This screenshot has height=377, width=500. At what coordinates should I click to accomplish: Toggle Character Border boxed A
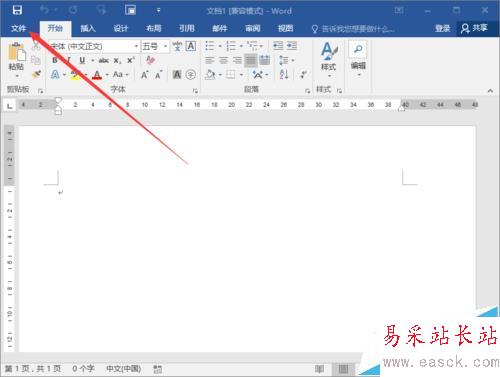coord(191,46)
